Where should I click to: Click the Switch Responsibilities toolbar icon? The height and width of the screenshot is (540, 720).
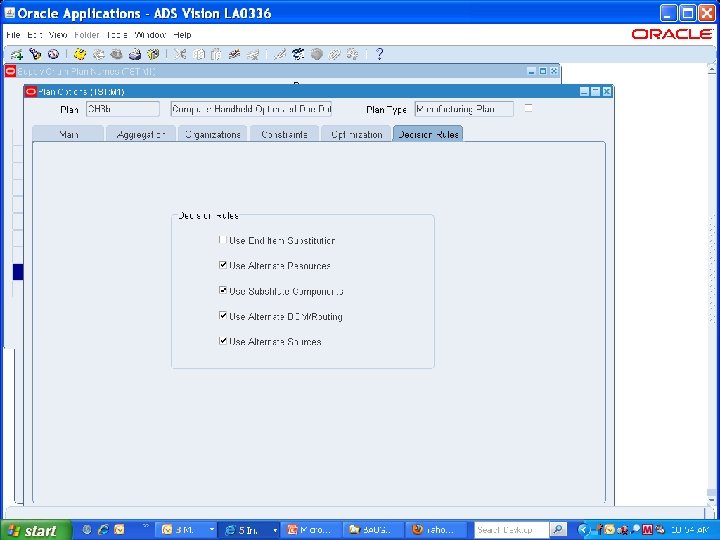(x=116, y=54)
